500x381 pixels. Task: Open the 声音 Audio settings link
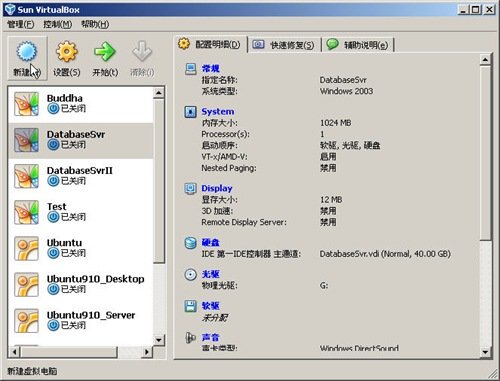[210, 337]
